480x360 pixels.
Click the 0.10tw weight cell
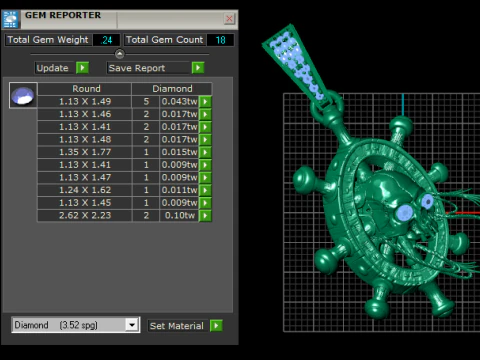click(179, 215)
